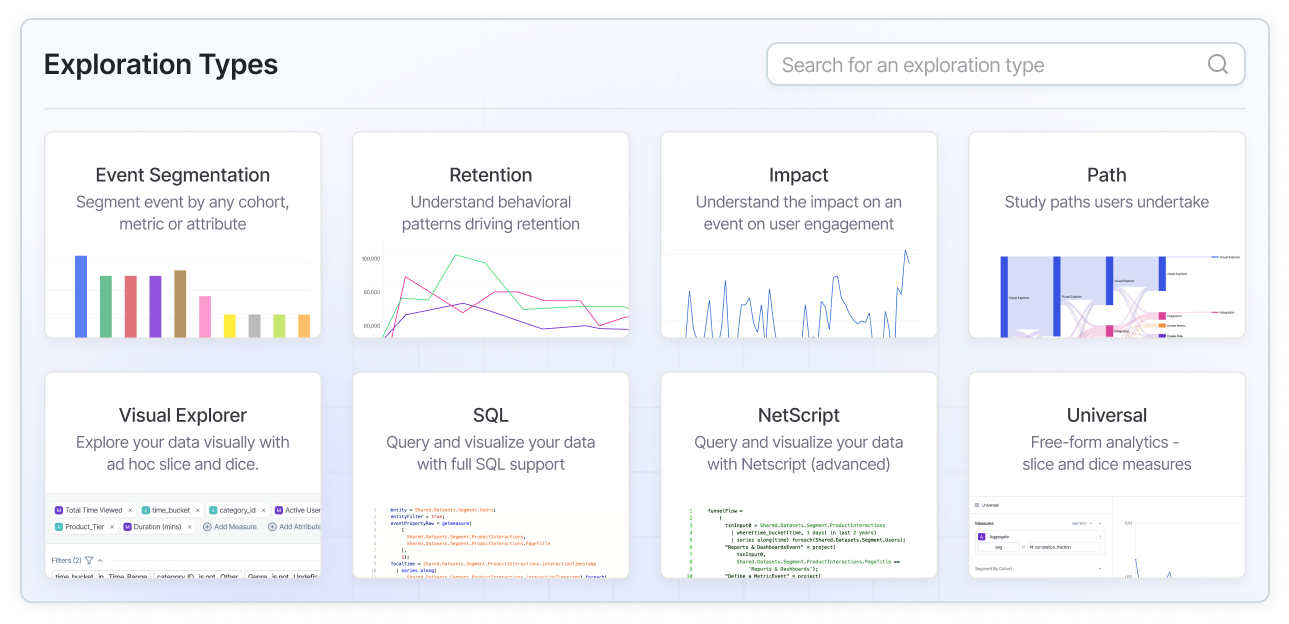Select the SQL exploration title
This screenshot has height=624, width=1289.
(x=490, y=416)
